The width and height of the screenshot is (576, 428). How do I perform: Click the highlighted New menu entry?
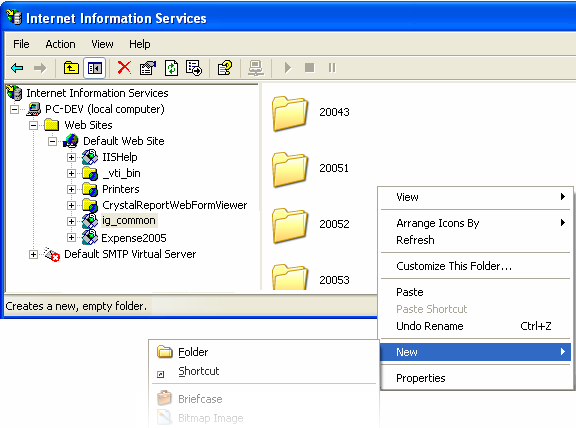coord(475,352)
